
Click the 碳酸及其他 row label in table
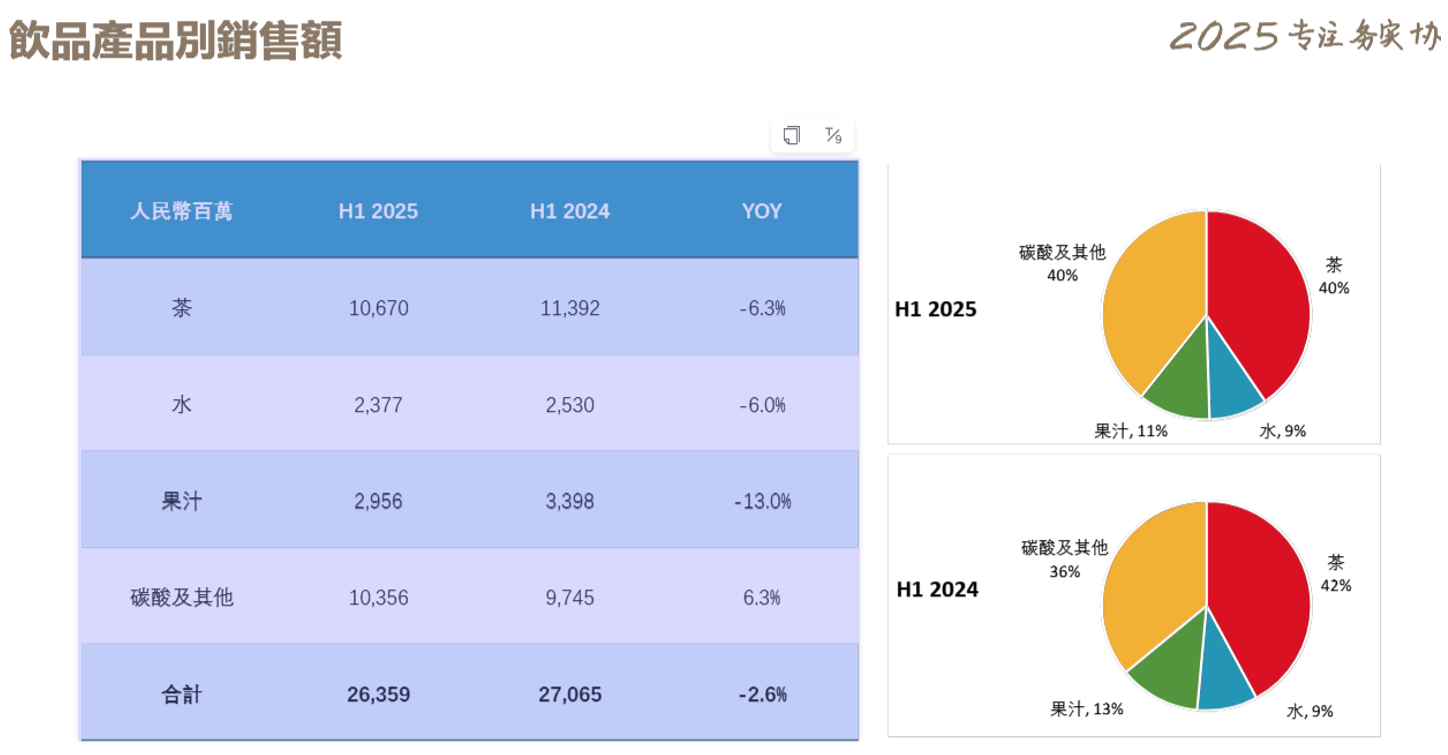click(181, 598)
